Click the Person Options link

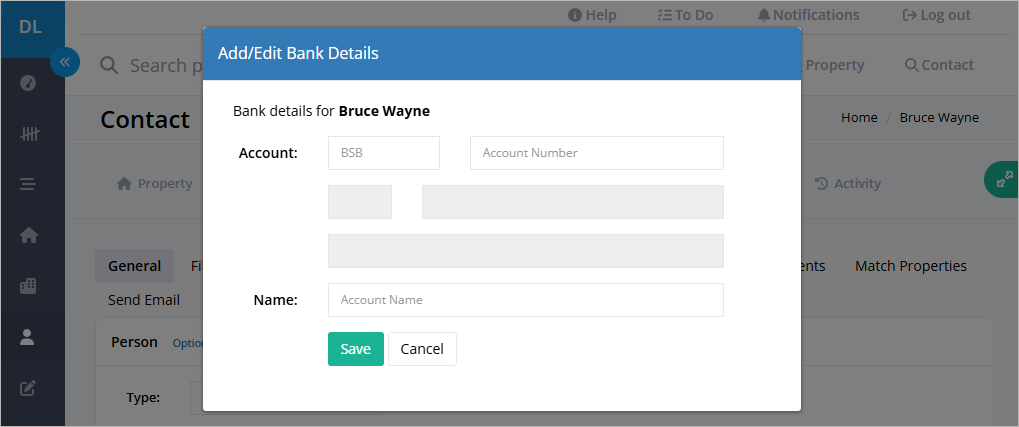point(188,343)
